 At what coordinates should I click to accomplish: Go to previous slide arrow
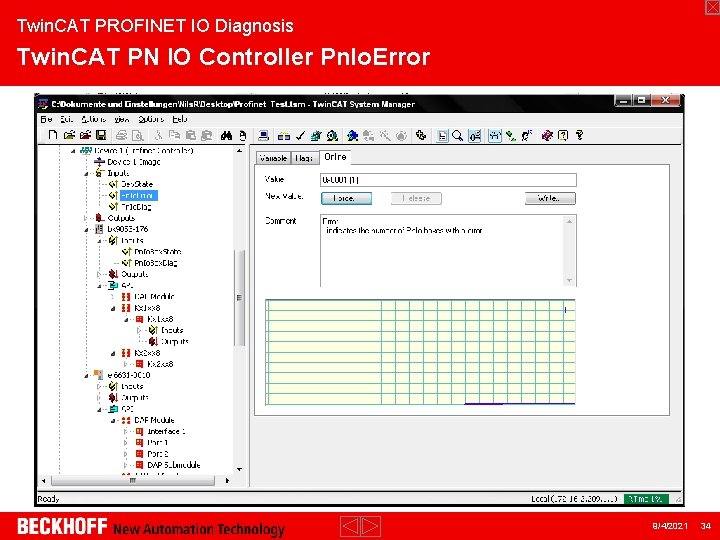(350, 526)
